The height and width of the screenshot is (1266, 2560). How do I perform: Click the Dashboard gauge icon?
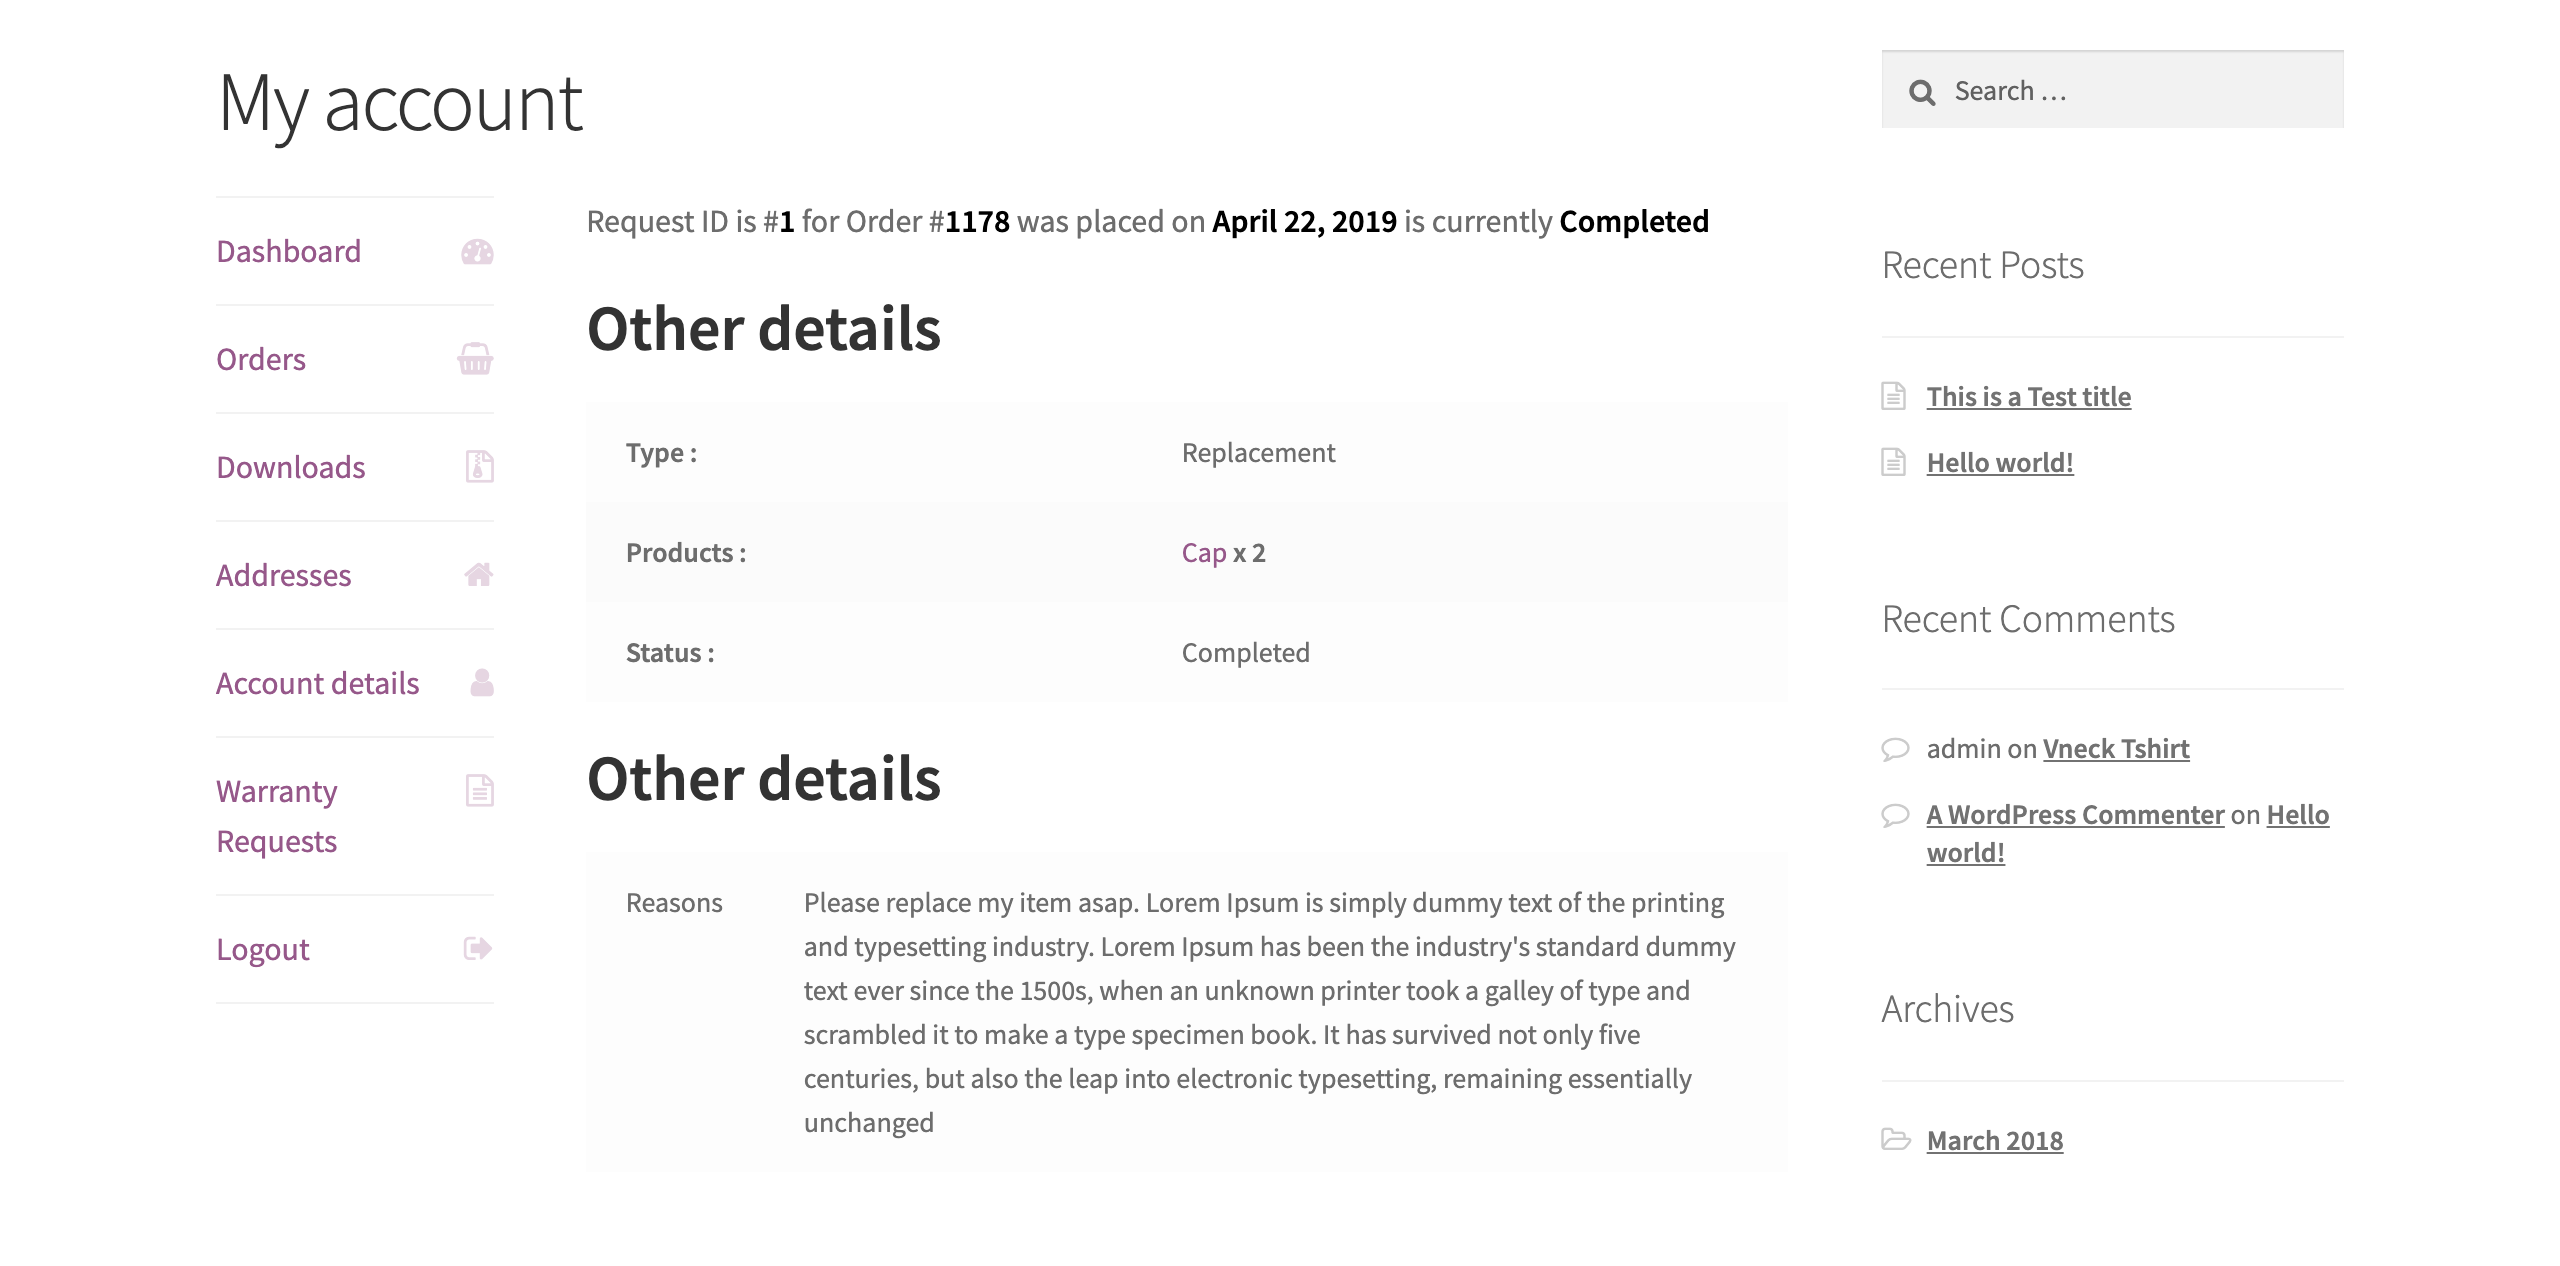477,252
